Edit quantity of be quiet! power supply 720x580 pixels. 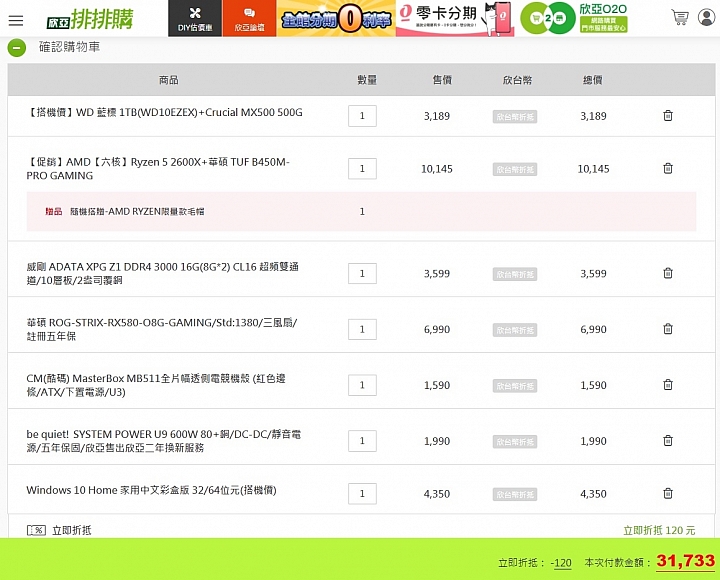tap(362, 441)
